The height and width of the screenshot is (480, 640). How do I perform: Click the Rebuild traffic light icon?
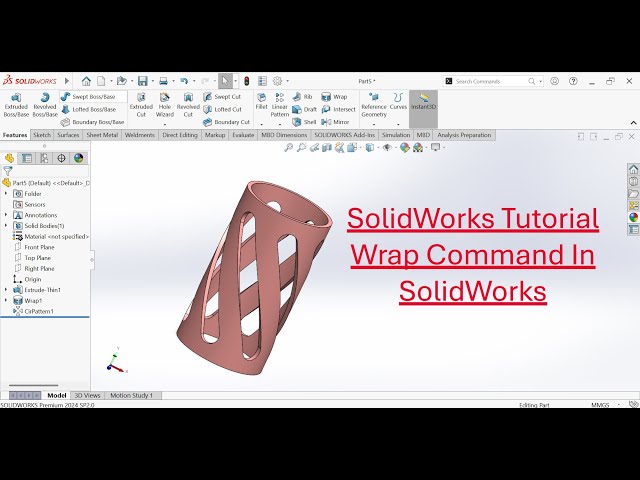point(246,81)
